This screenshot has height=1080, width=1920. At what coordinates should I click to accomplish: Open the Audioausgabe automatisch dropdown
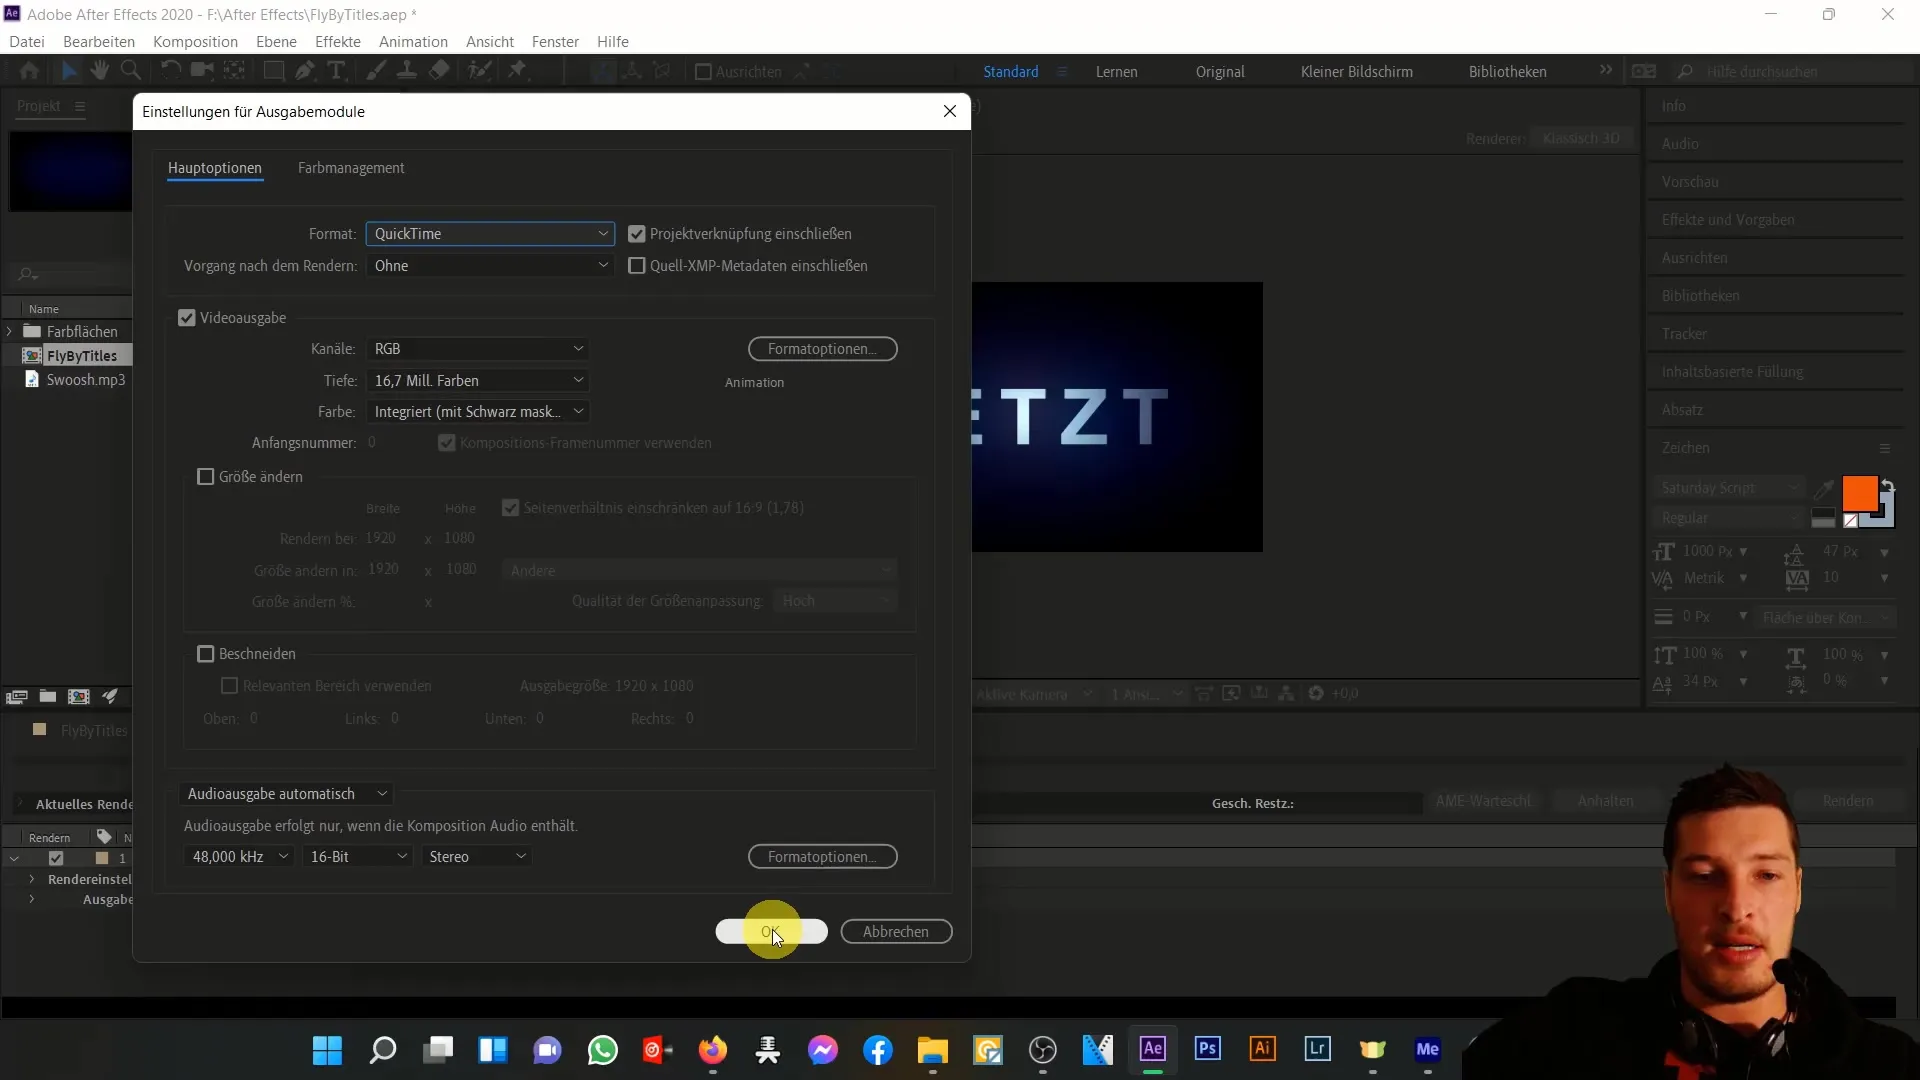(x=286, y=794)
